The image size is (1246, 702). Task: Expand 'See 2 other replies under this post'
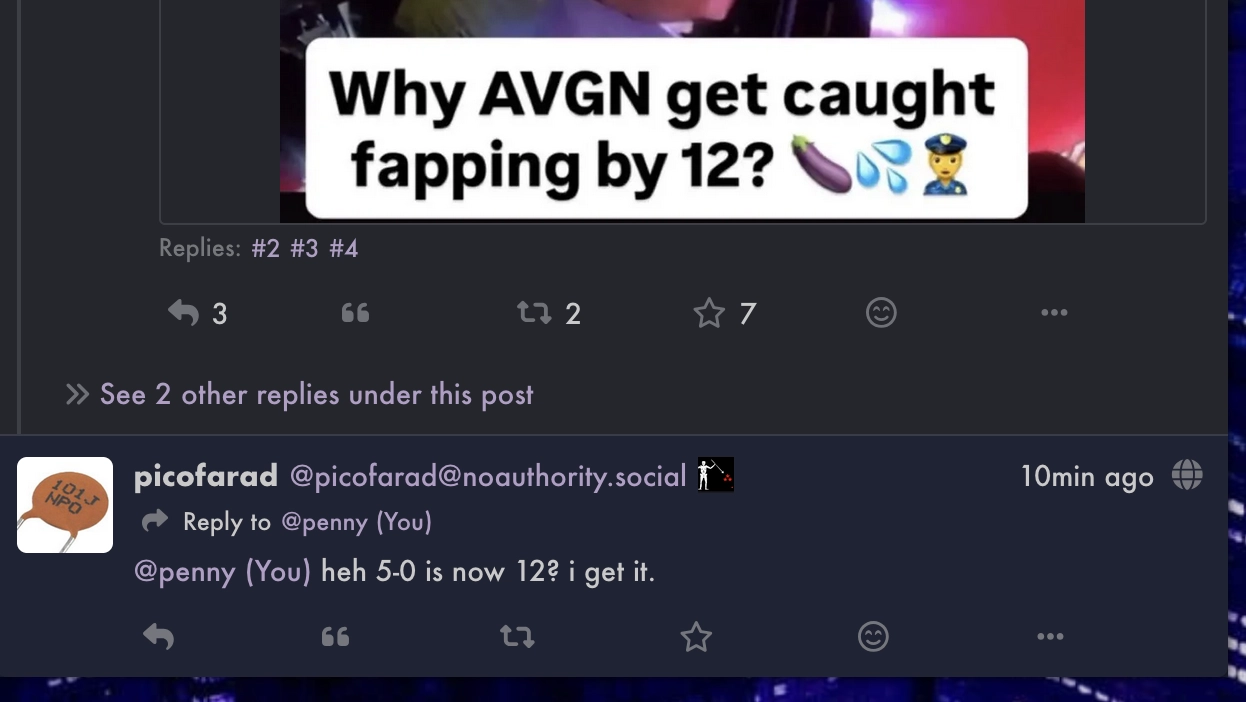coord(299,395)
